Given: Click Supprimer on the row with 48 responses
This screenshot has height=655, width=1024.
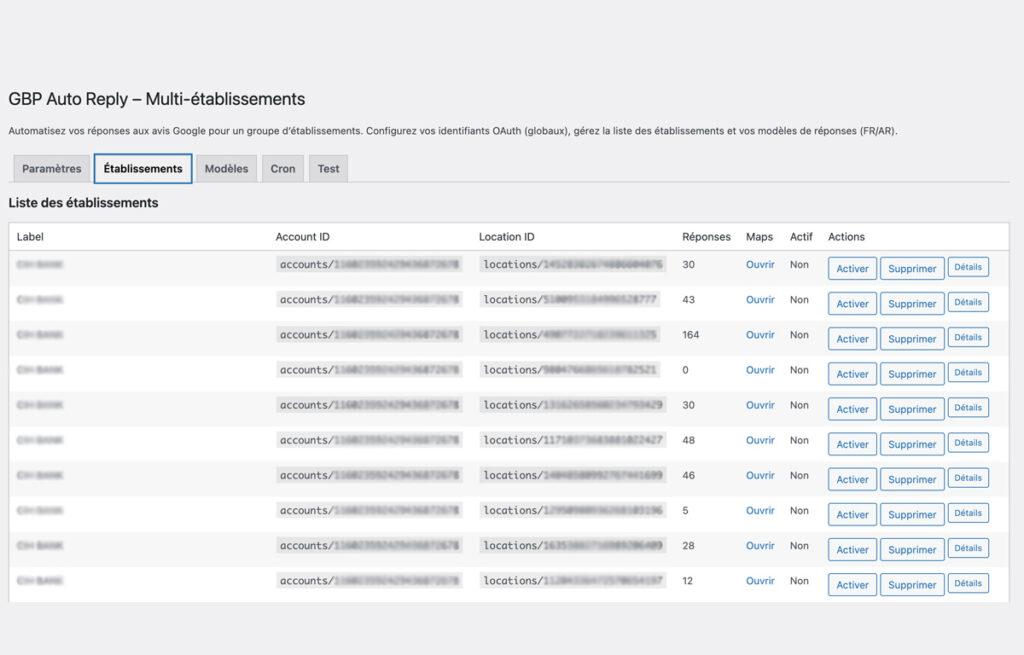Looking at the screenshot, I should pos(912,444).
